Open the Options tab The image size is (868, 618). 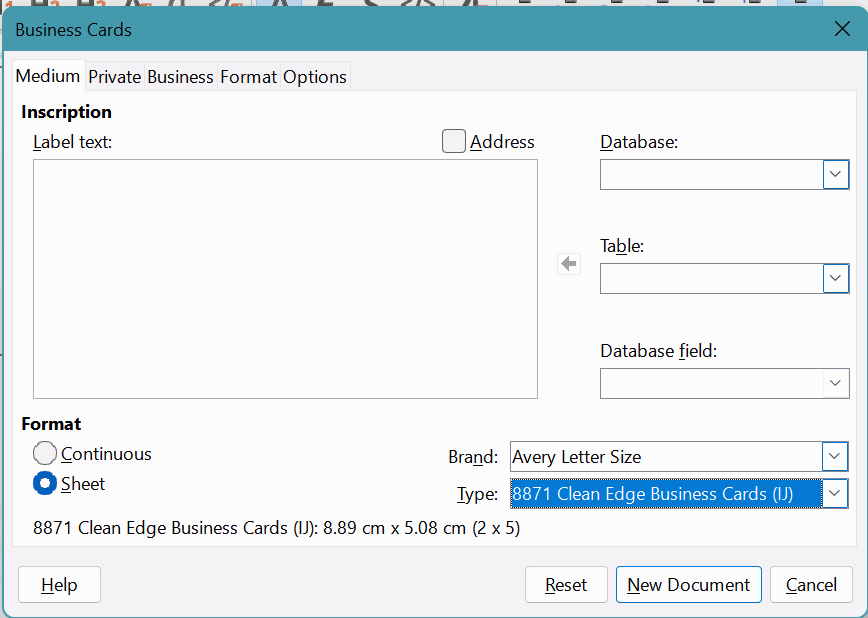tap(315, 77)
